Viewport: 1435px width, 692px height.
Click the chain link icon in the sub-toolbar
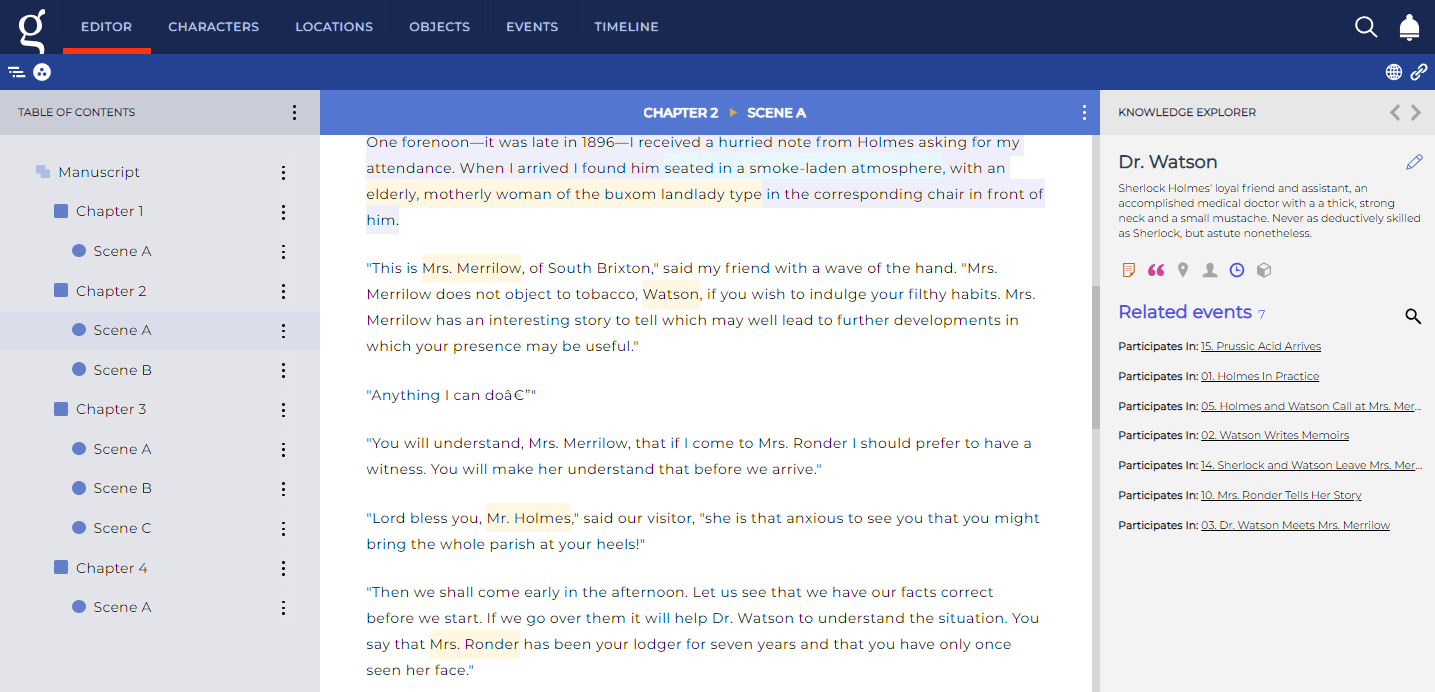[x=1419, y=72]
